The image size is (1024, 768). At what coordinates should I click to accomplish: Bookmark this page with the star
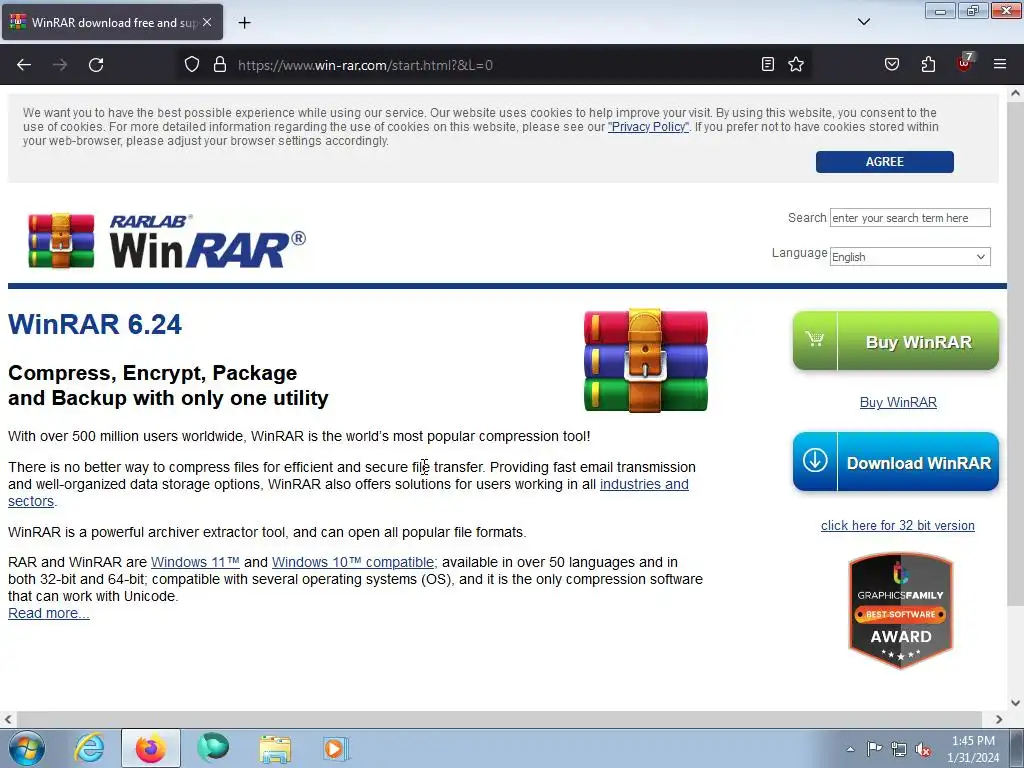click(x=796, y=64)
